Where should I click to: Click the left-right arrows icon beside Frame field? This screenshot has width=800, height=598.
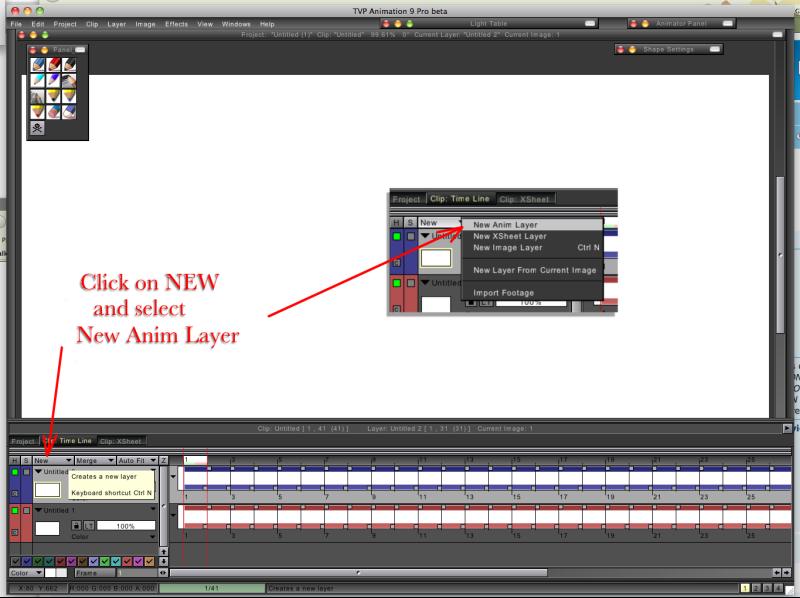[163, 573]
